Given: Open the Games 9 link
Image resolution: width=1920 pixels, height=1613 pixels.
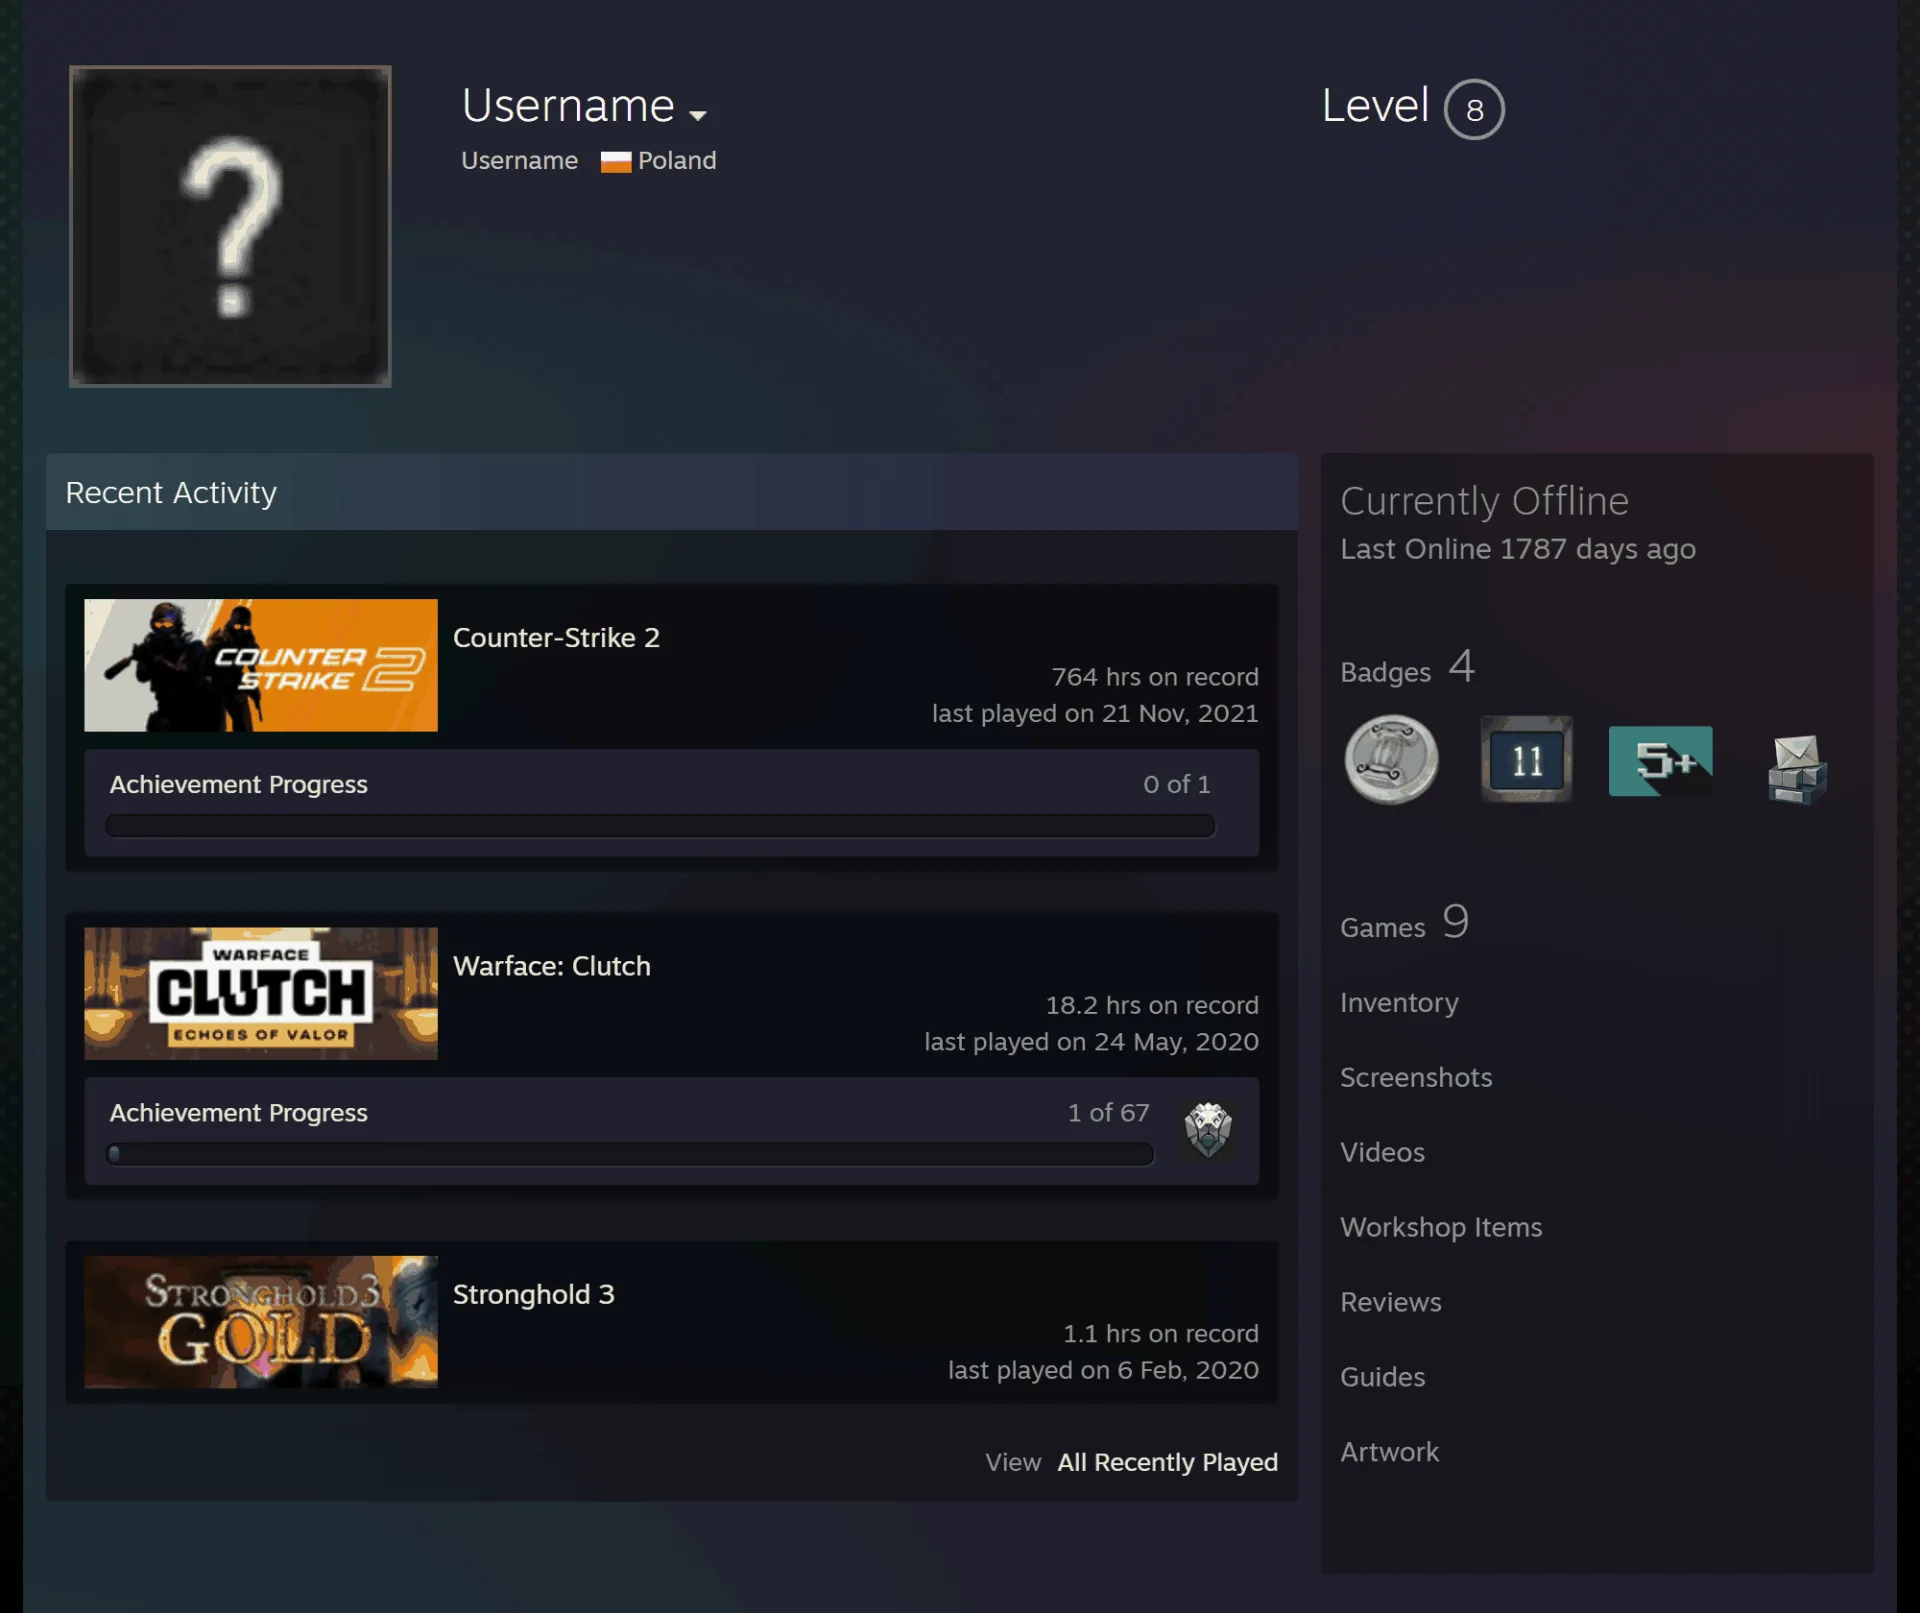Looking at the screenshot, I should pos(1404,923).
